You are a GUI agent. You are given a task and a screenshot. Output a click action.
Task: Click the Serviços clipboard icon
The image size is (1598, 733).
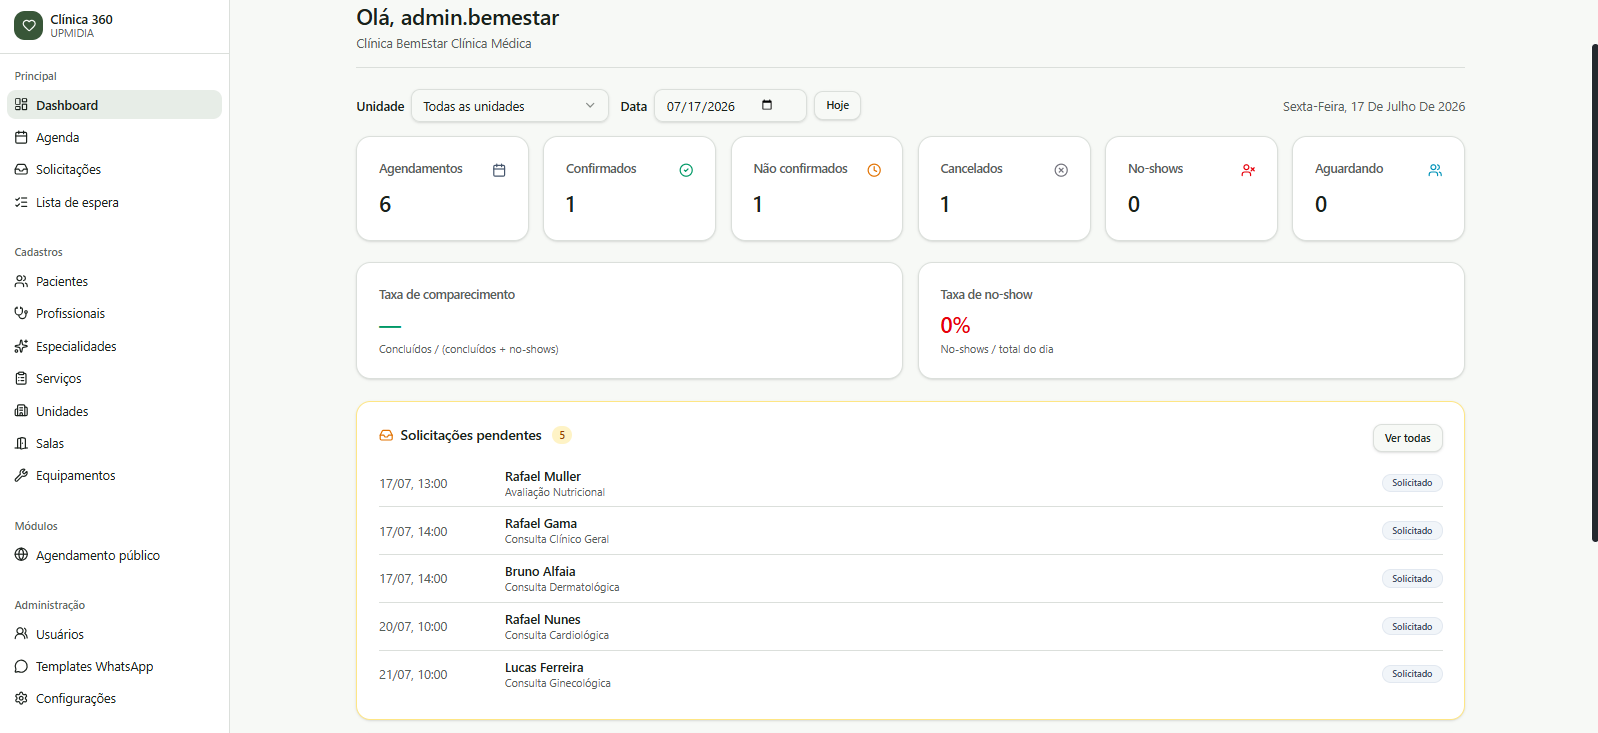tap(21, 378)
